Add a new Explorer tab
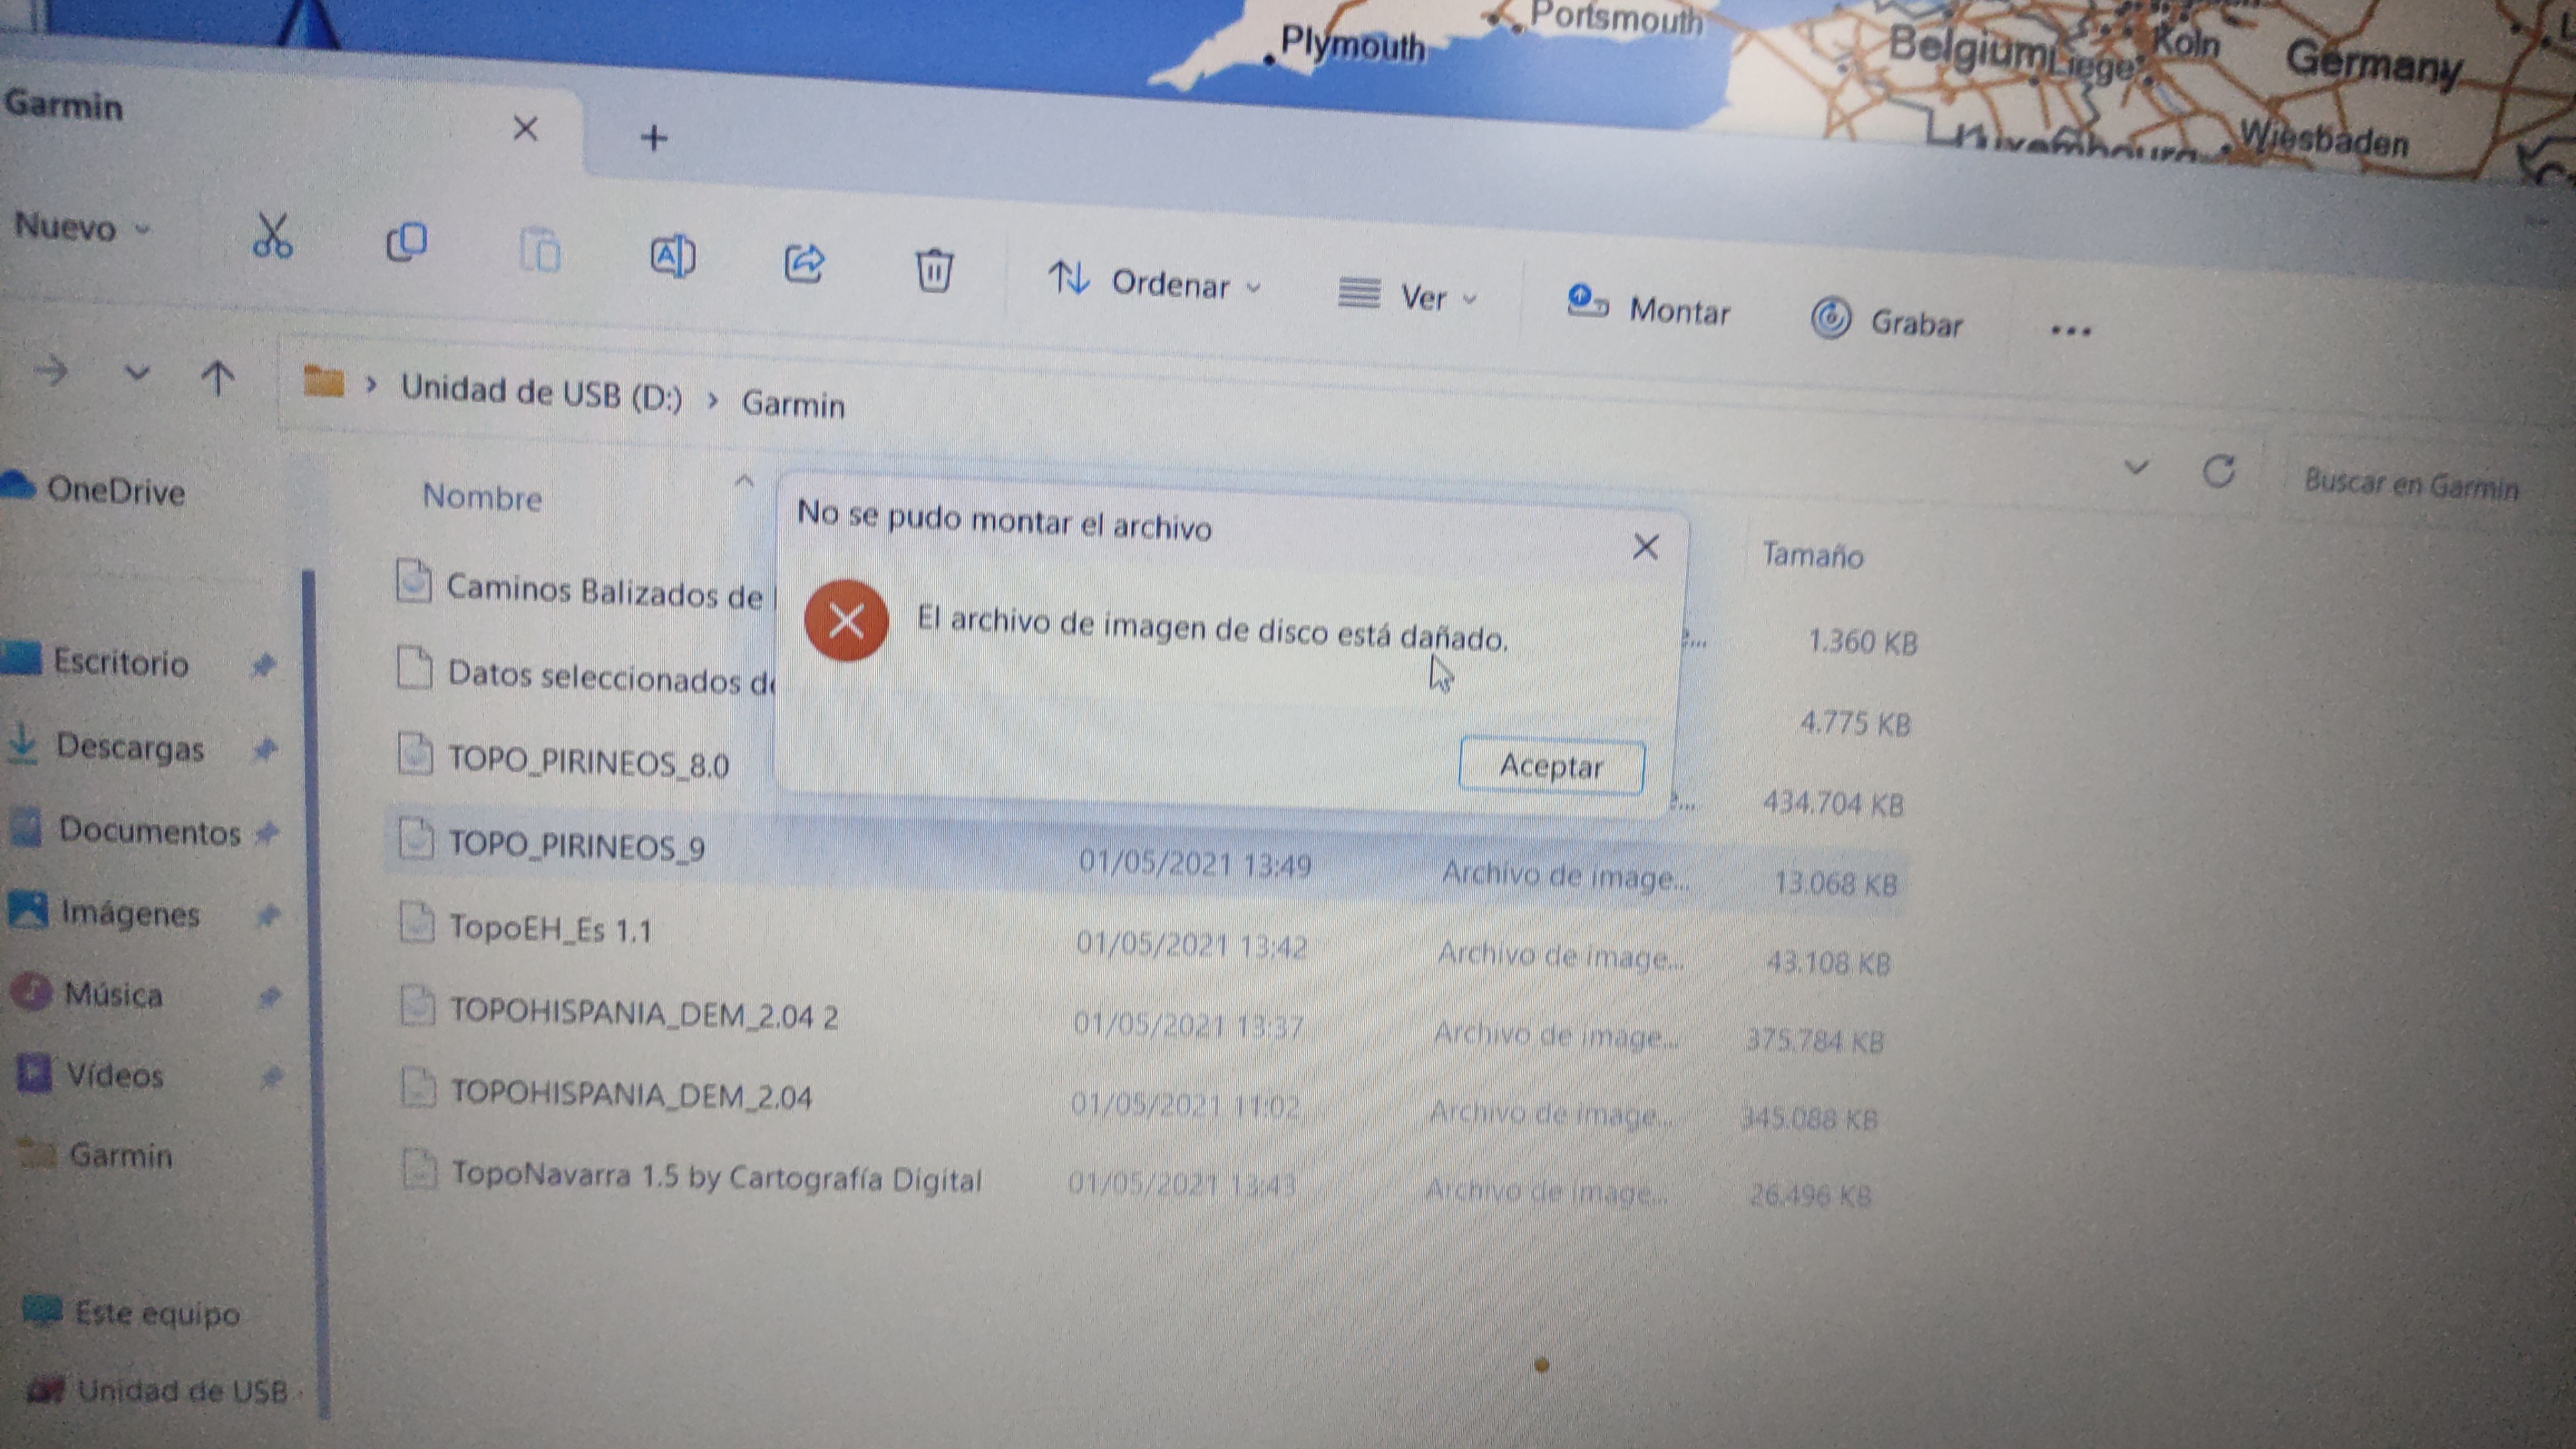This screenshot has width=2576, height=1449. [x=654, y=138]
